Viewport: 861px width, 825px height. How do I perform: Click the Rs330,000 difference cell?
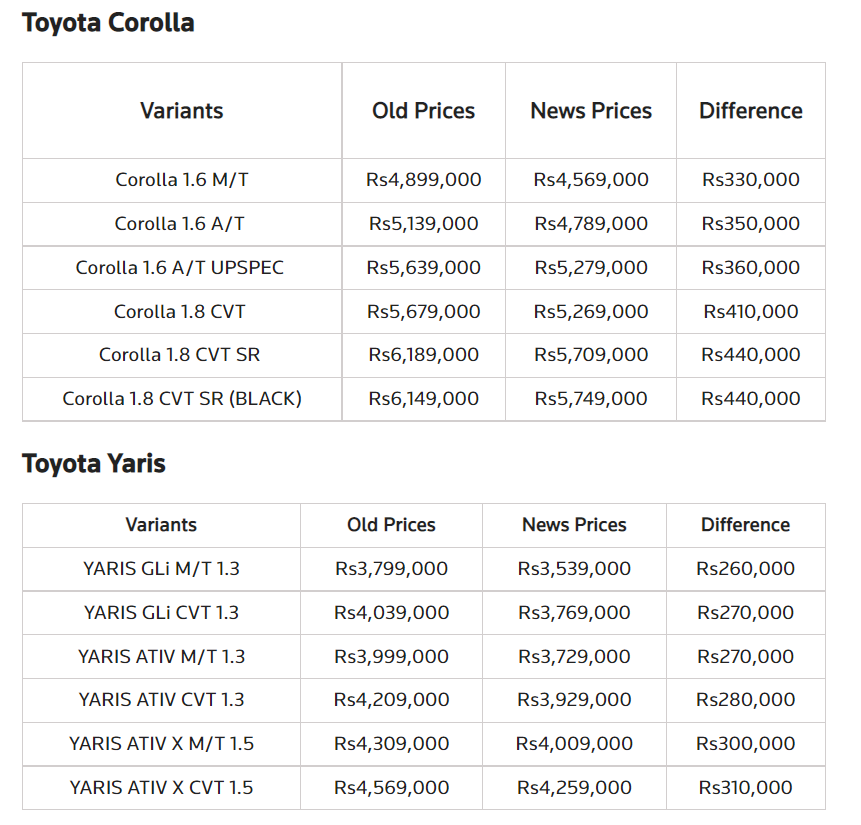751,180
